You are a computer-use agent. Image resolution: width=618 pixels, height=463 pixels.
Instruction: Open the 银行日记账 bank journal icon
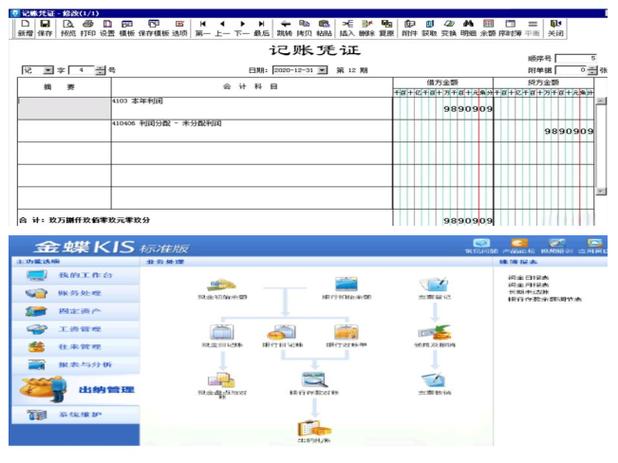pos(283,336)
